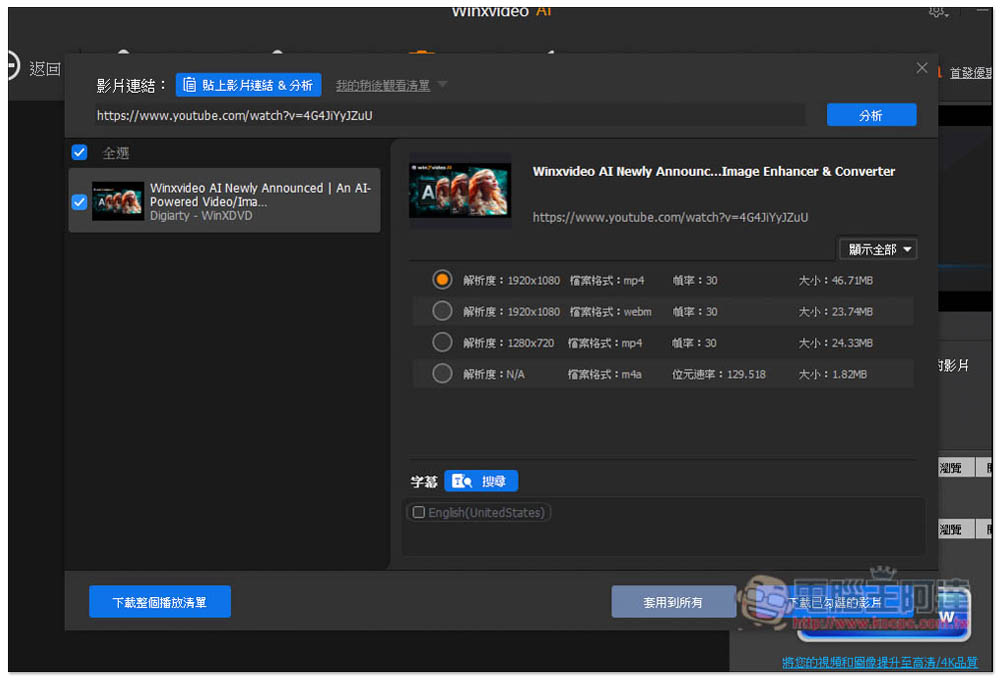Close the video link dialog

click(922, 68)
